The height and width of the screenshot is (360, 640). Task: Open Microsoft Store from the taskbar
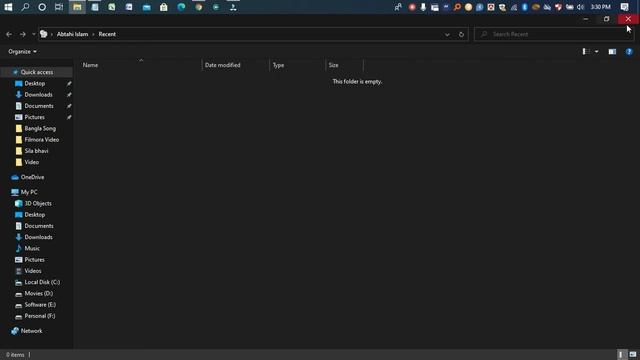point(164,7)
